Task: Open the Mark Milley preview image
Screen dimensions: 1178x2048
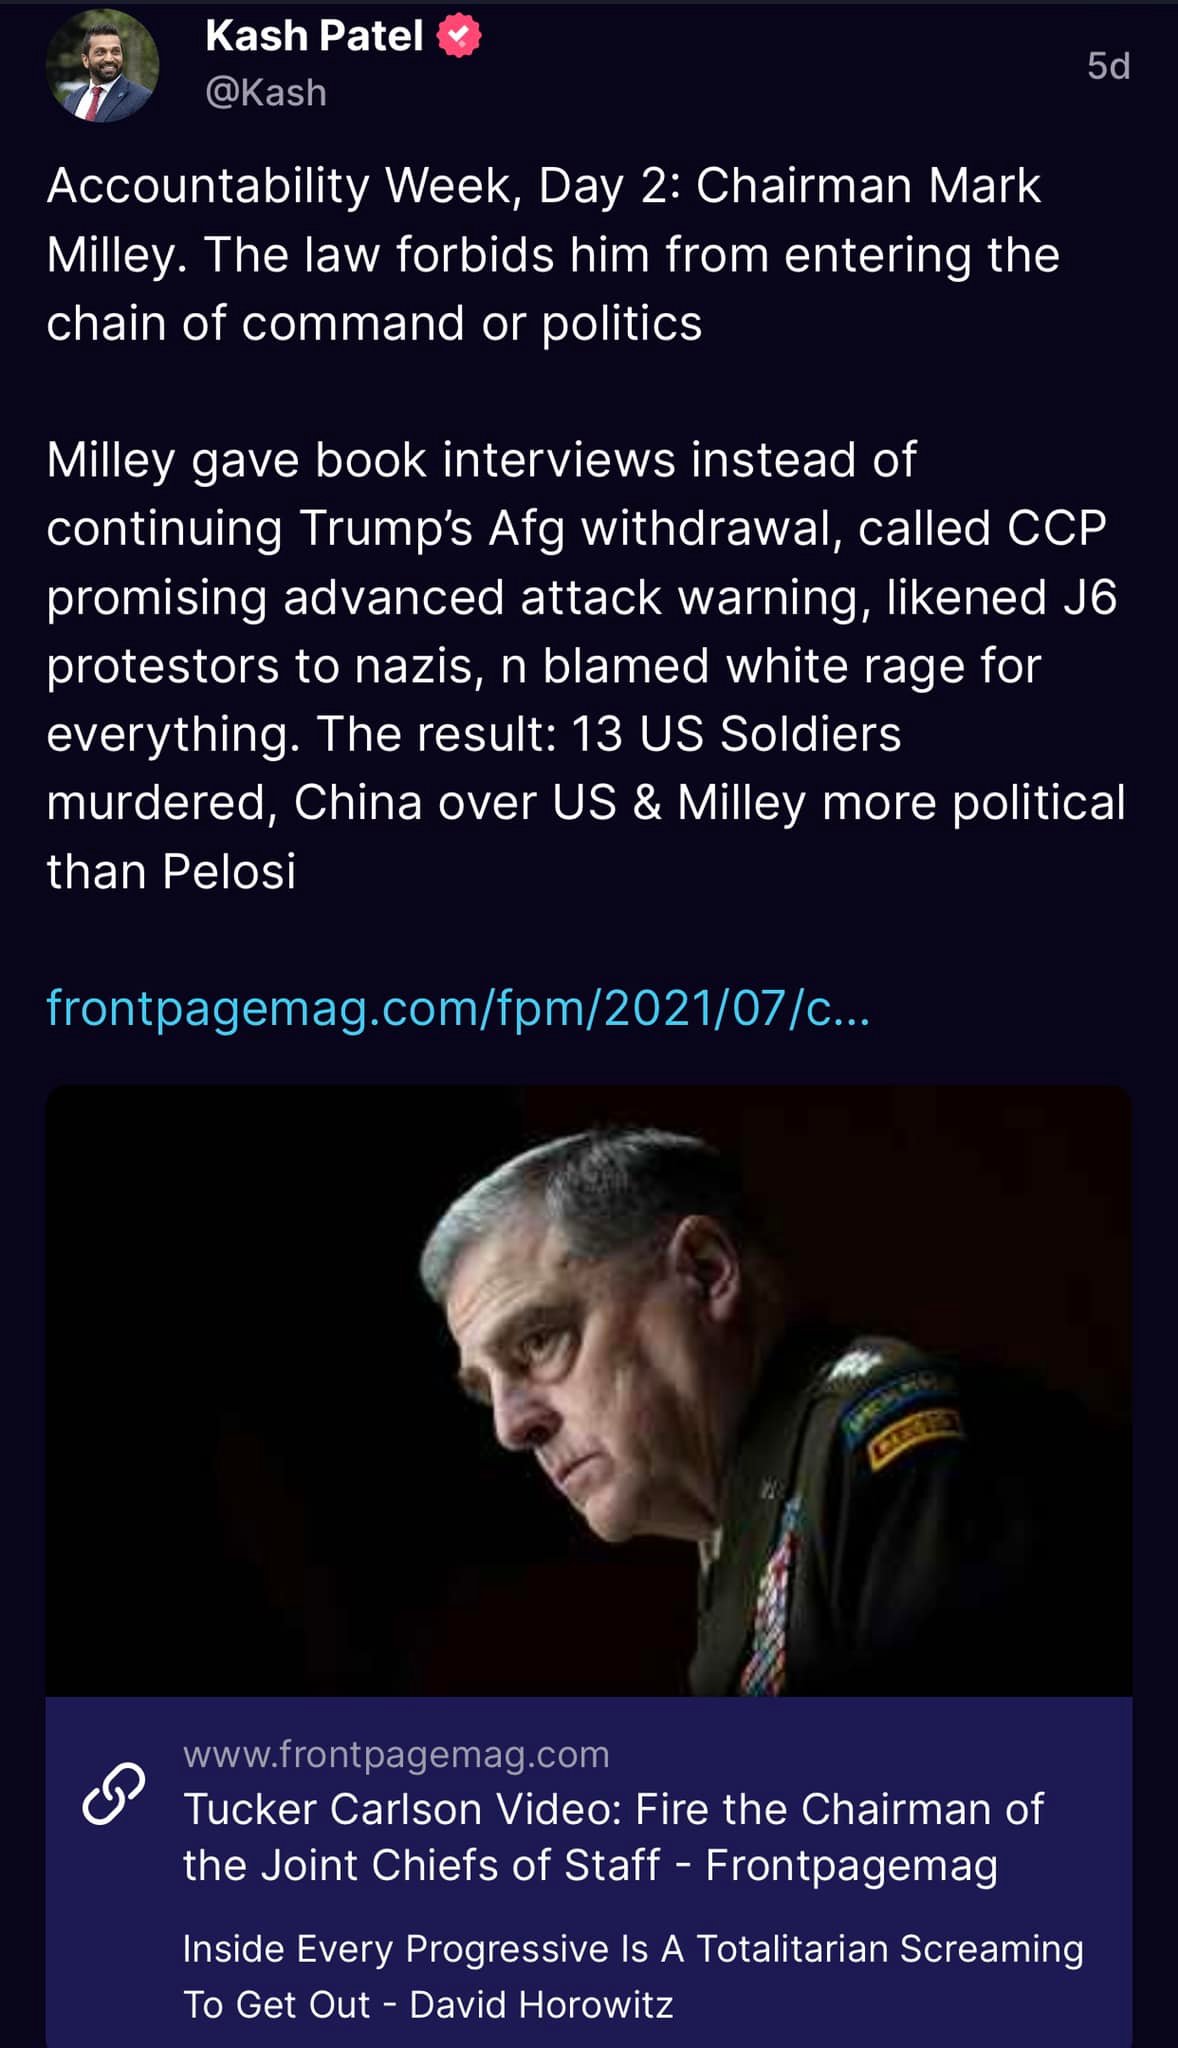Action: pos(589,1390)
